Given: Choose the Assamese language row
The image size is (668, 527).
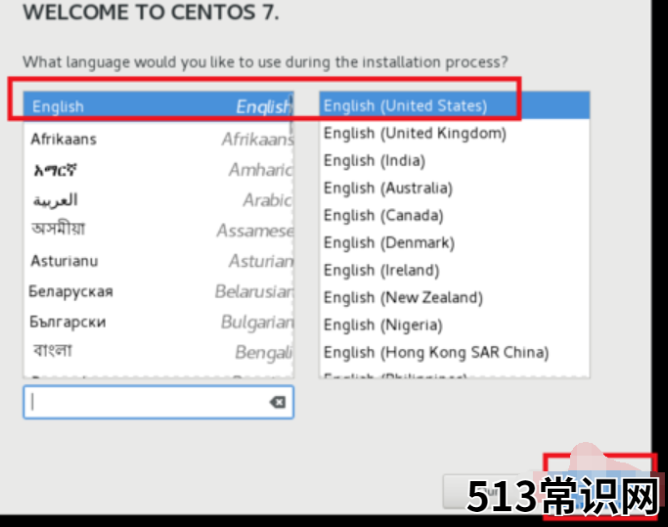Looking at the screenshot, I should 158,230.
